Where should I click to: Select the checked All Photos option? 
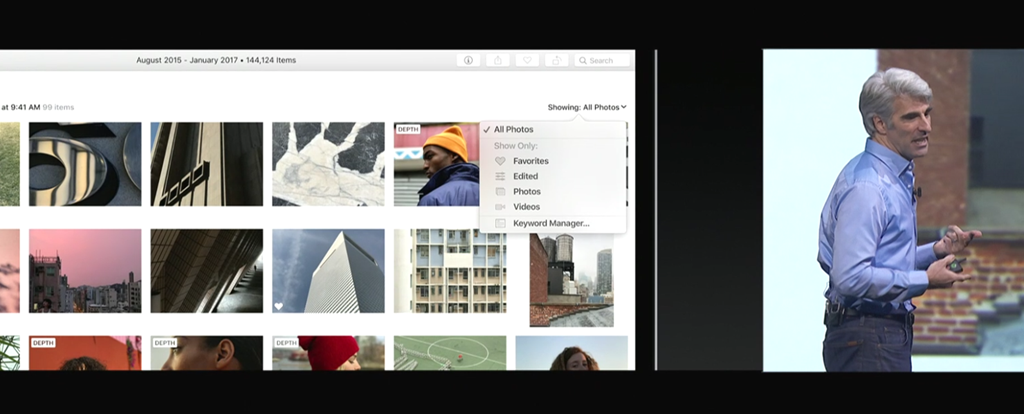point(513,130)
